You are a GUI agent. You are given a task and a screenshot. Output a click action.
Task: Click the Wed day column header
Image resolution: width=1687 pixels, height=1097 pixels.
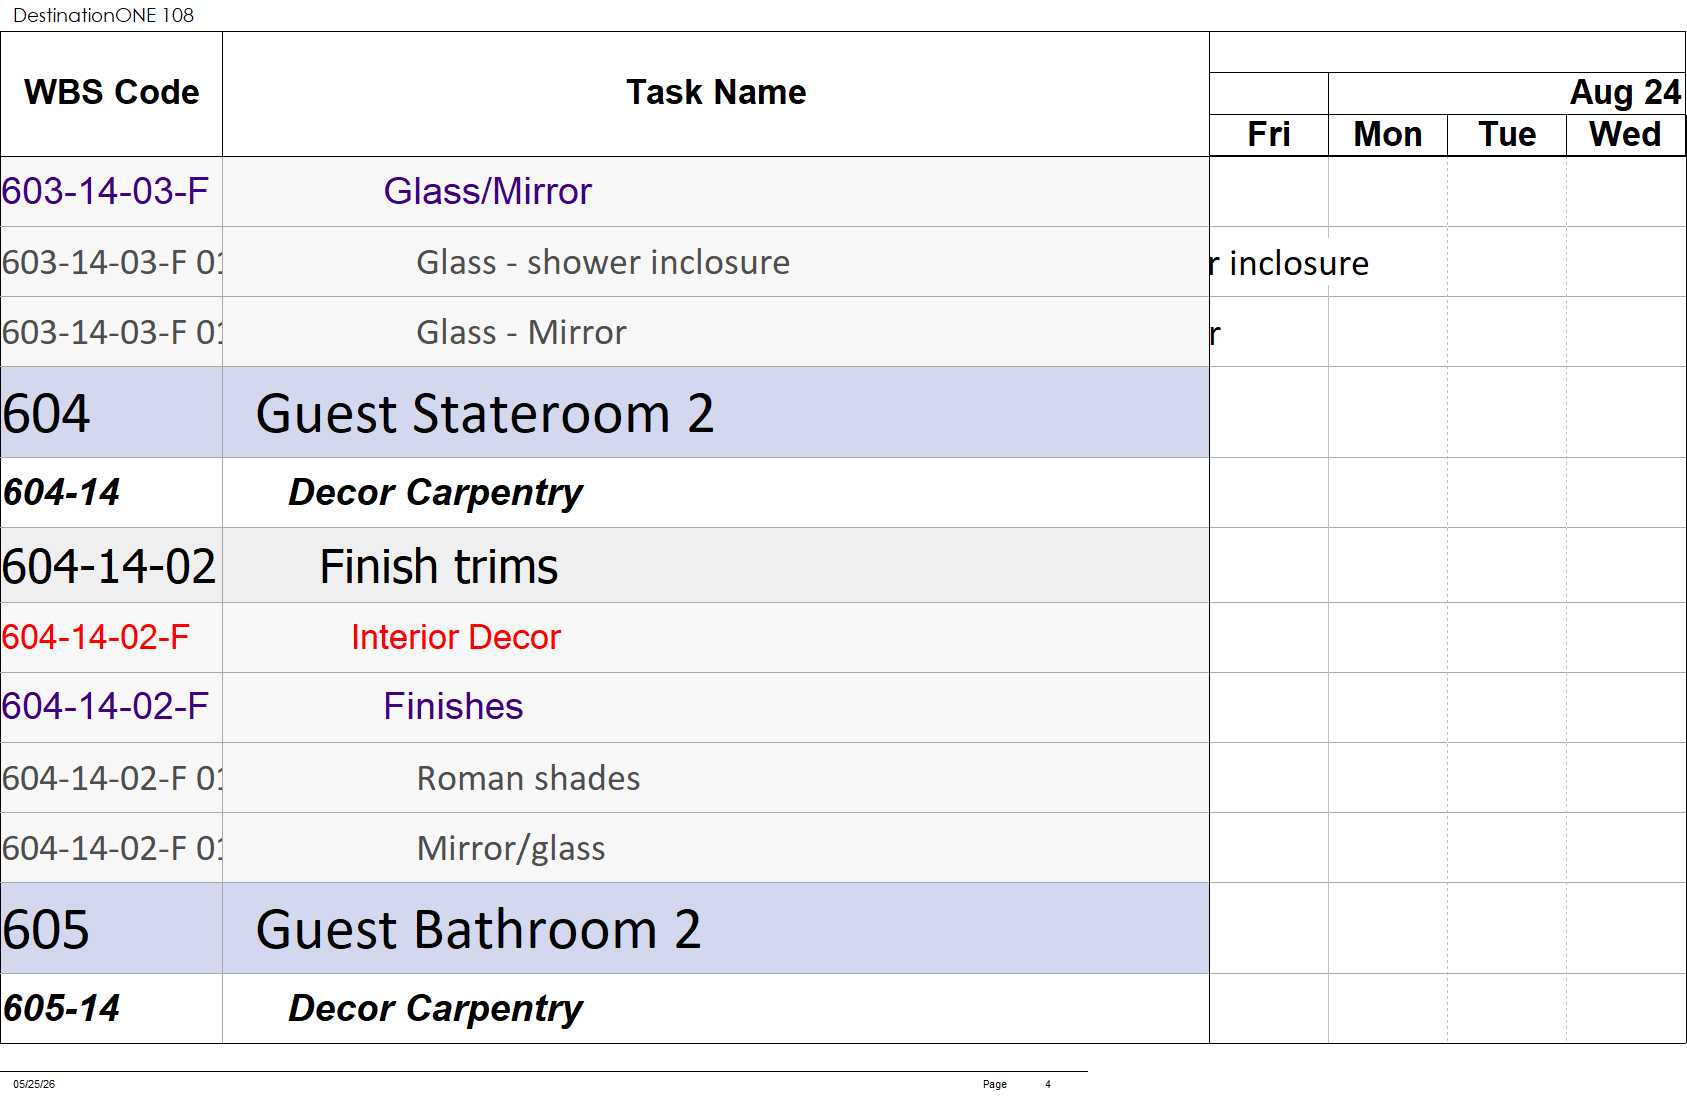(1626, 135)
